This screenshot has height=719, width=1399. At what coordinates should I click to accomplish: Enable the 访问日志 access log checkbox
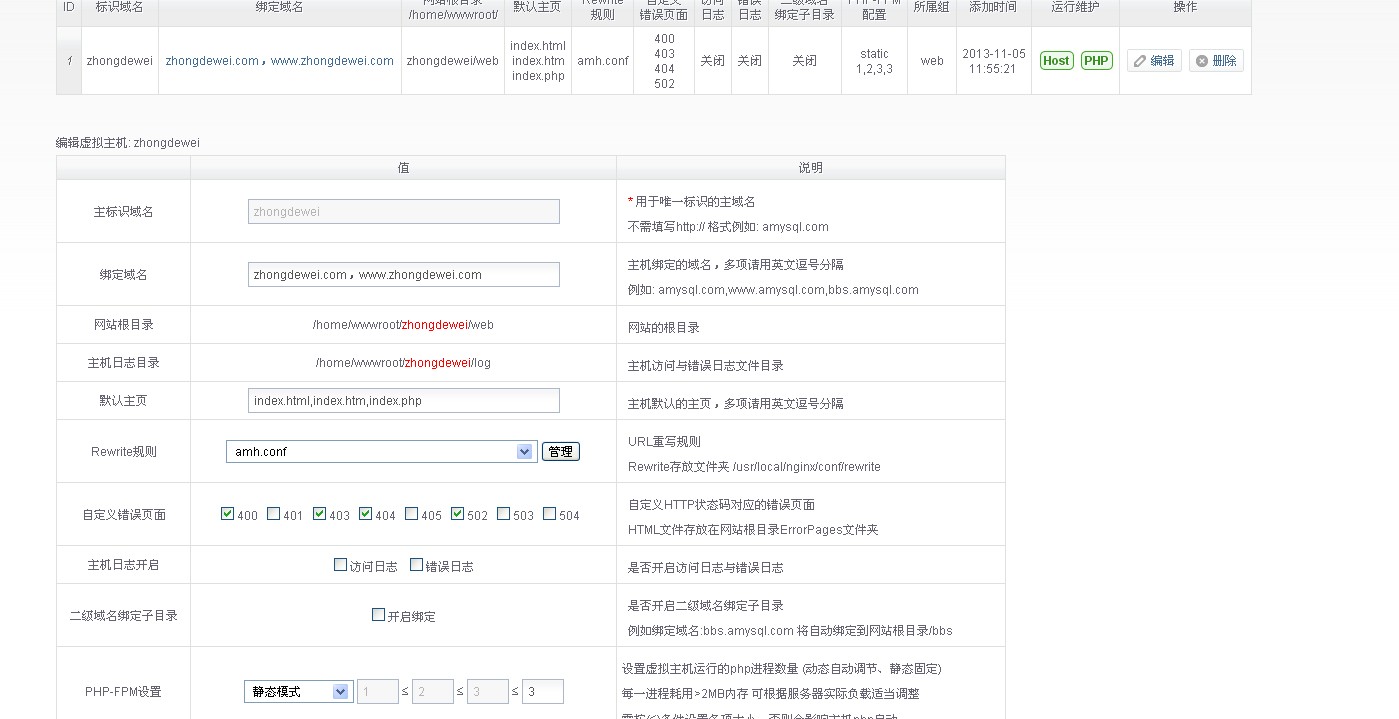point(341,565)
